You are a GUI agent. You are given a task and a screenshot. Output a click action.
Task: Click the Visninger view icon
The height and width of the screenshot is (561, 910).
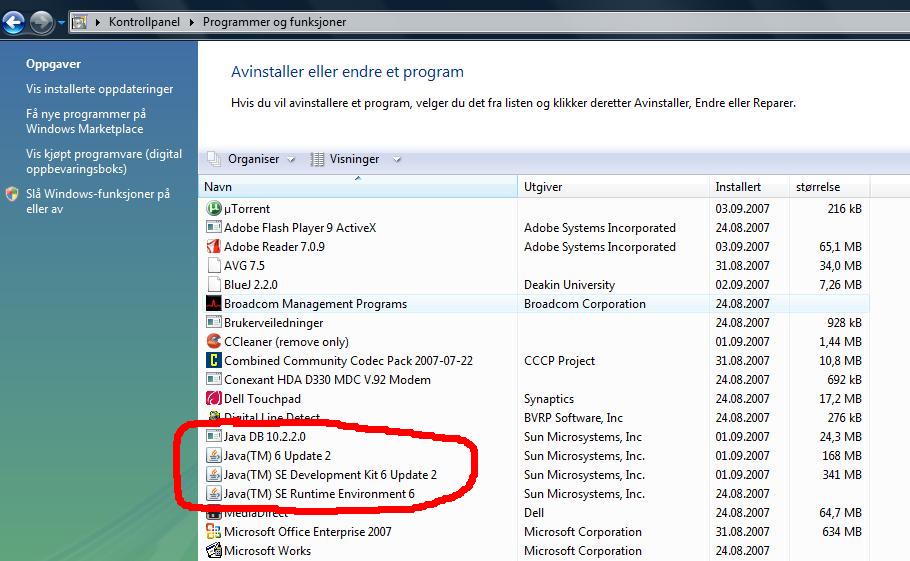[x=317, y=159]
